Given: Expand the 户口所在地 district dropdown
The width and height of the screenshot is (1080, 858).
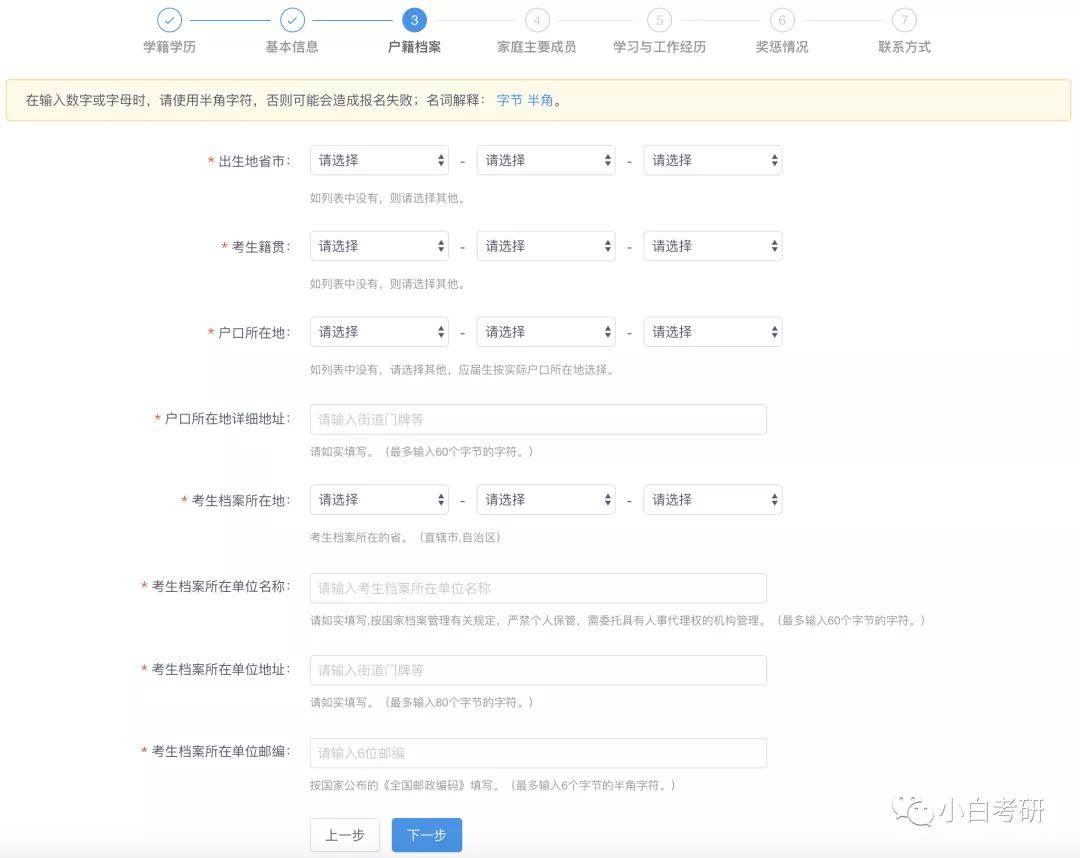Looking at the screenshot, I should (713, 331).
